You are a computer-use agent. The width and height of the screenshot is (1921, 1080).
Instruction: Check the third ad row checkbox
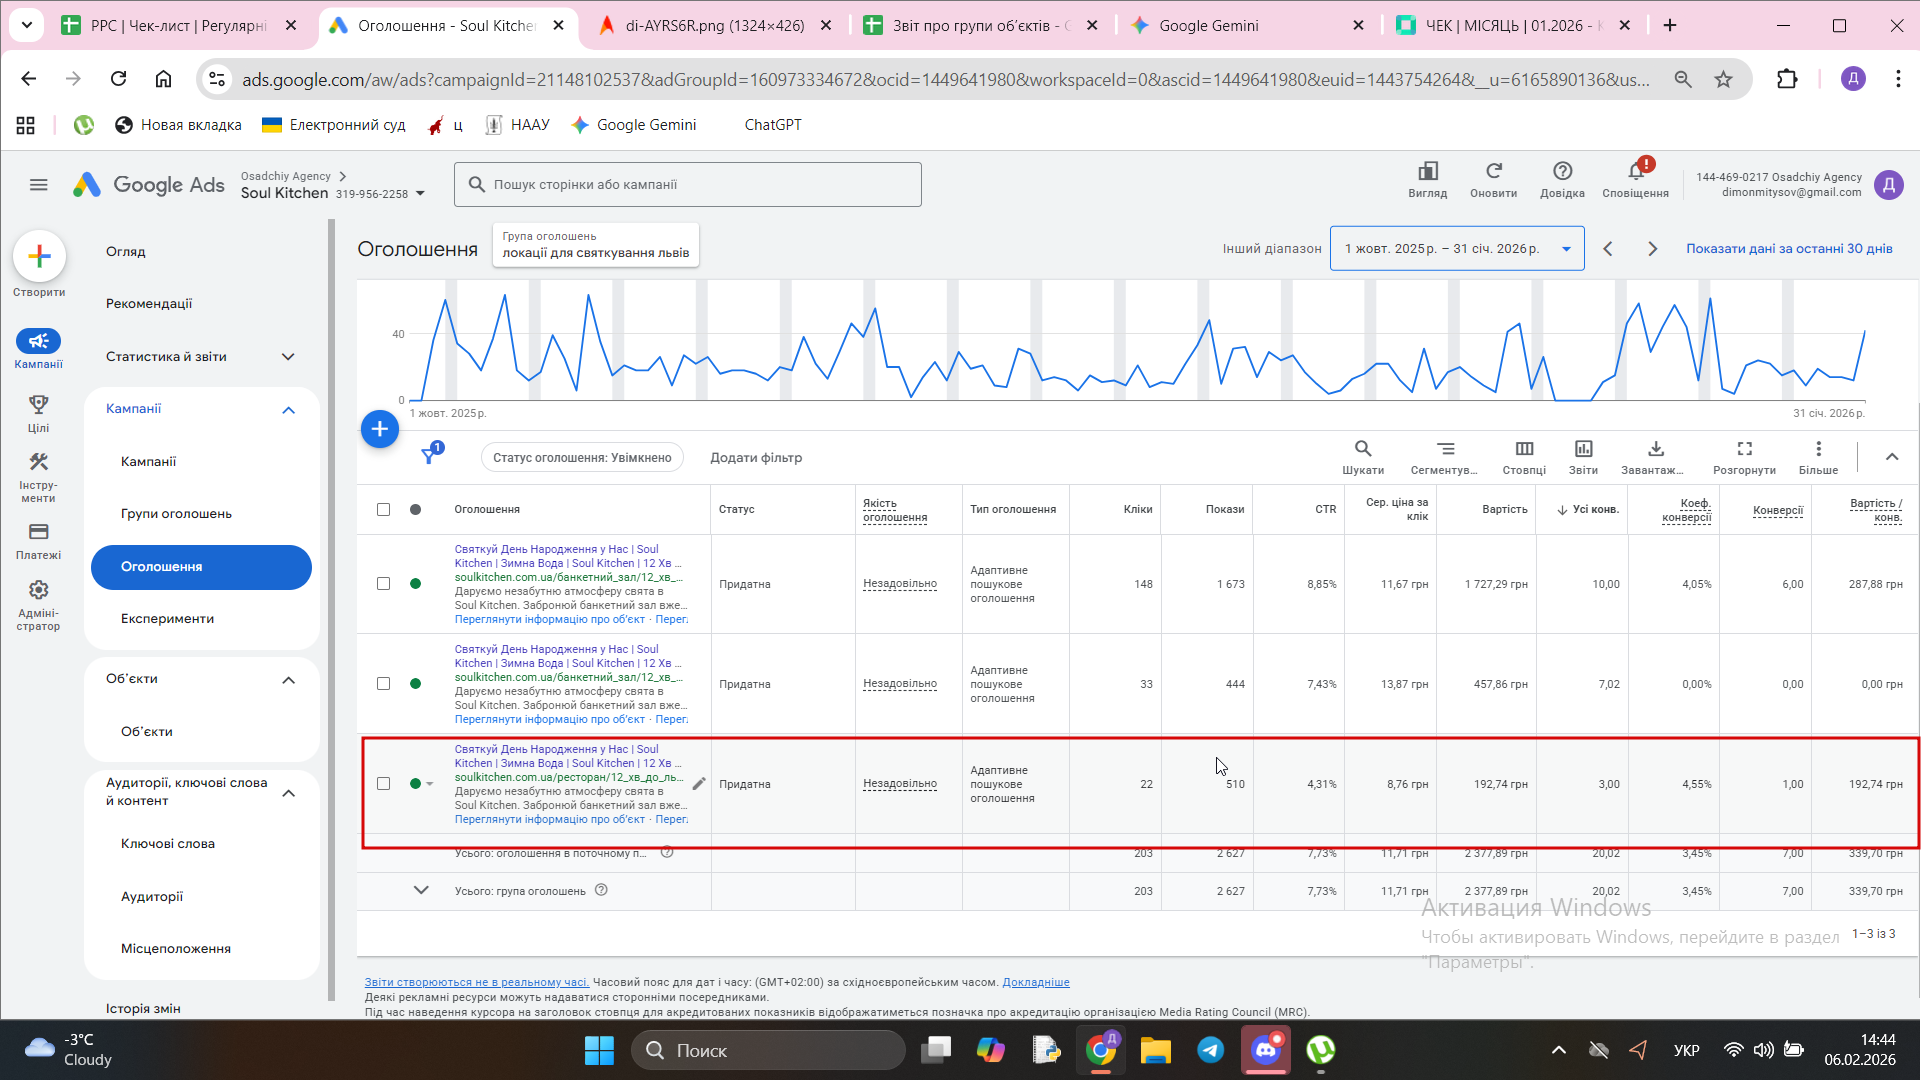point(383,784)
